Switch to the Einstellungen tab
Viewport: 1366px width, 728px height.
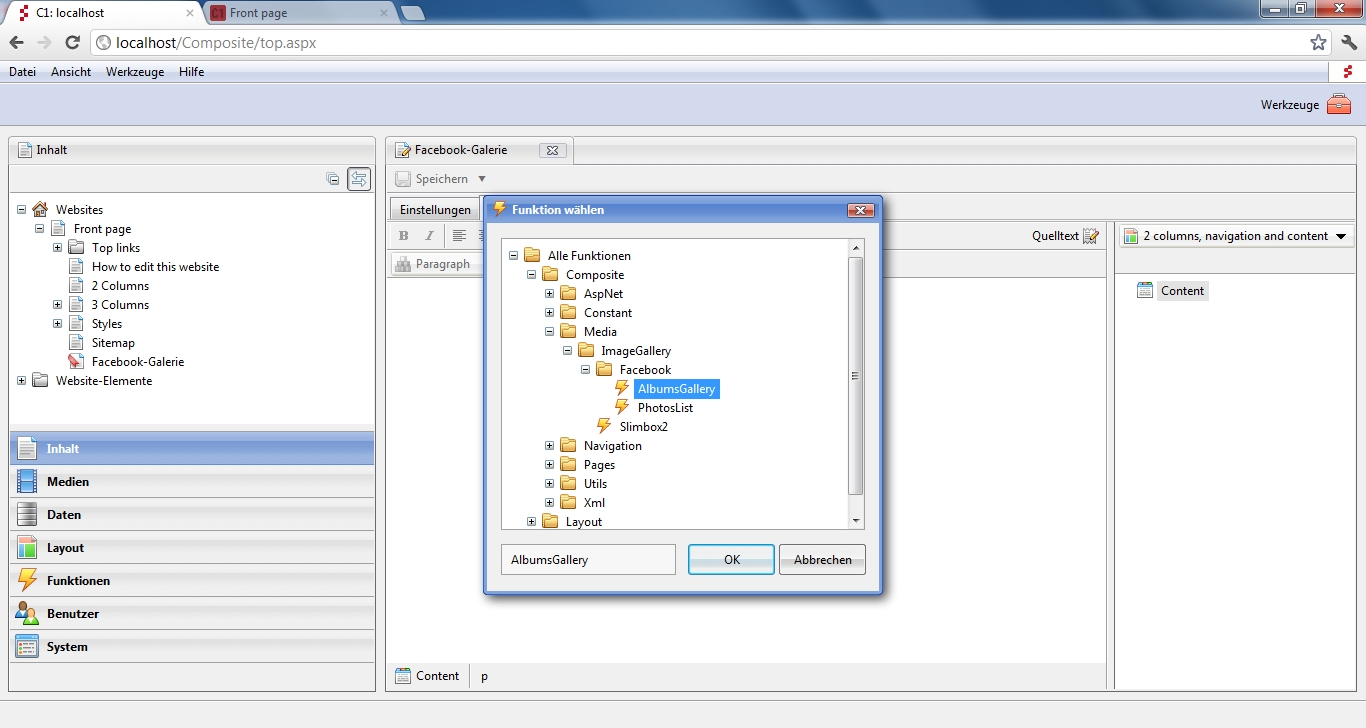click(x=435, y=210)
